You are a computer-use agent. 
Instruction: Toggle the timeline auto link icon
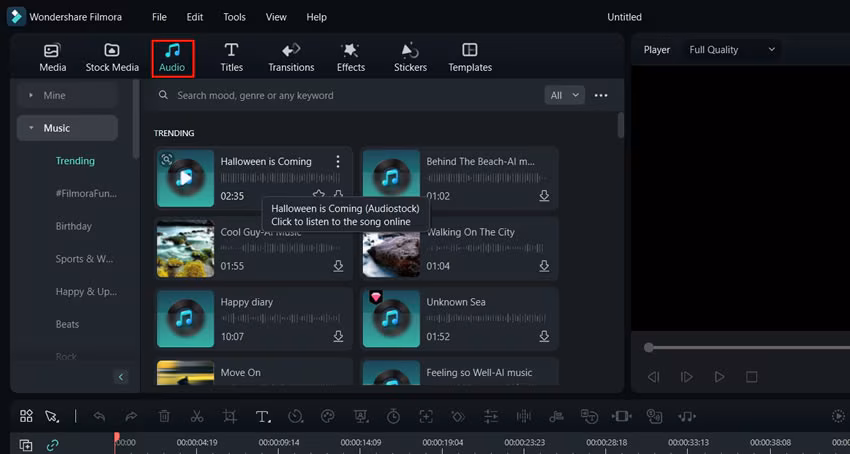[x=53, y=446]
